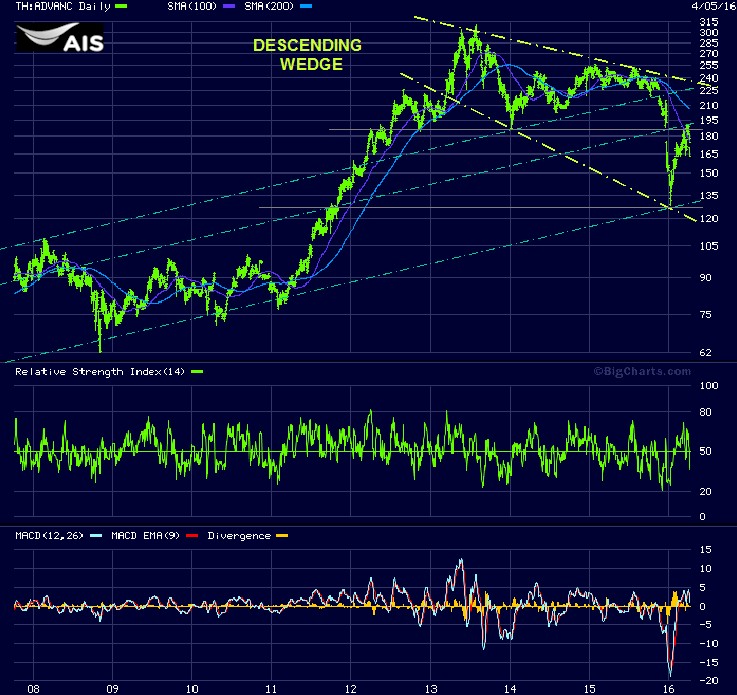Select the Divergence legend label

(x=239, y=536)
